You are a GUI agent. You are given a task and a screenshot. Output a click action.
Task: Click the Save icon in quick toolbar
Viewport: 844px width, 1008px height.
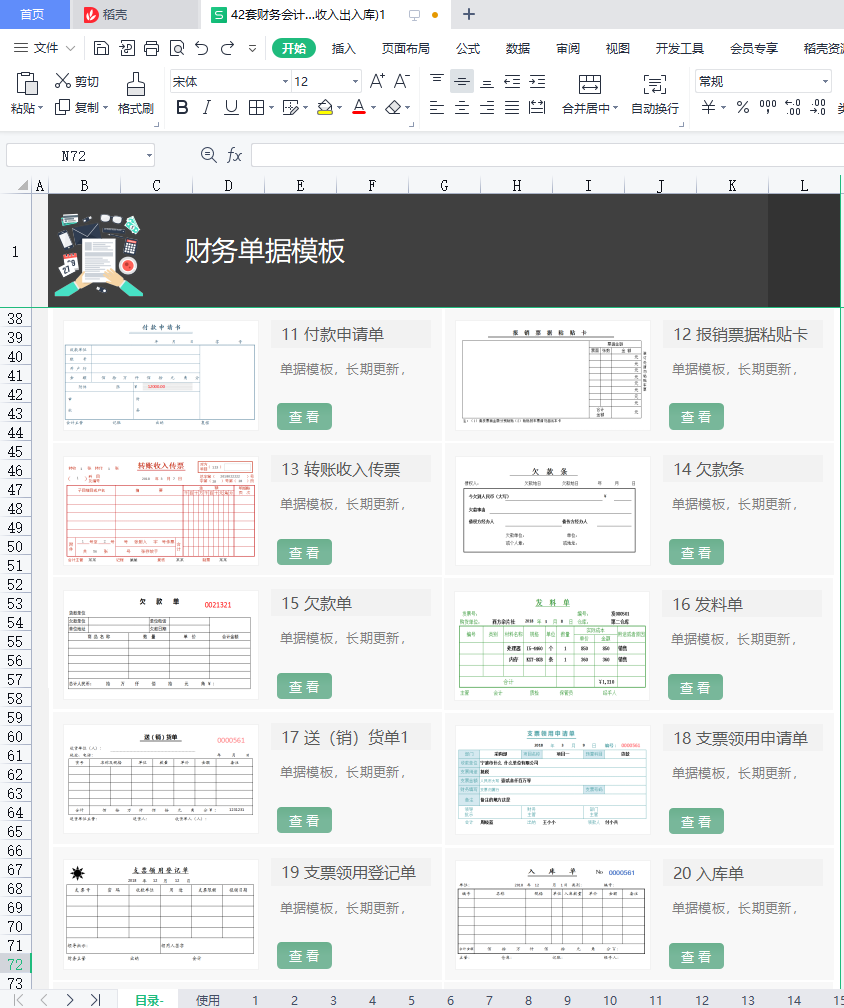[101, 48]
